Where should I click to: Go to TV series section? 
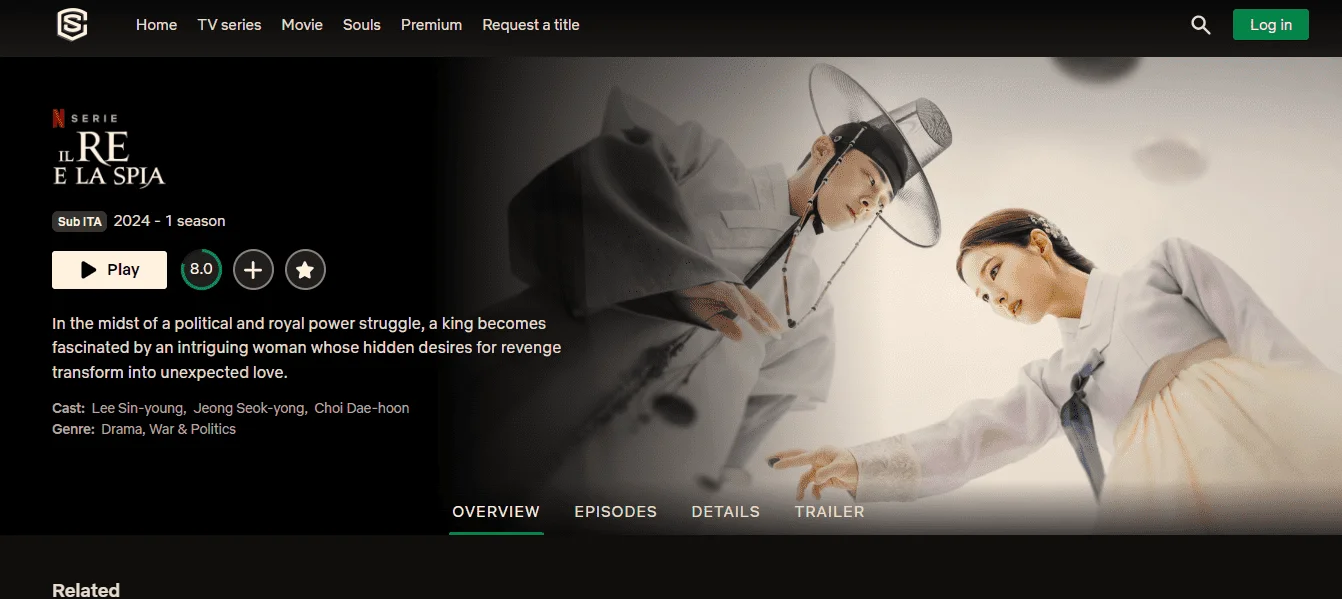[x=229, y=25]
